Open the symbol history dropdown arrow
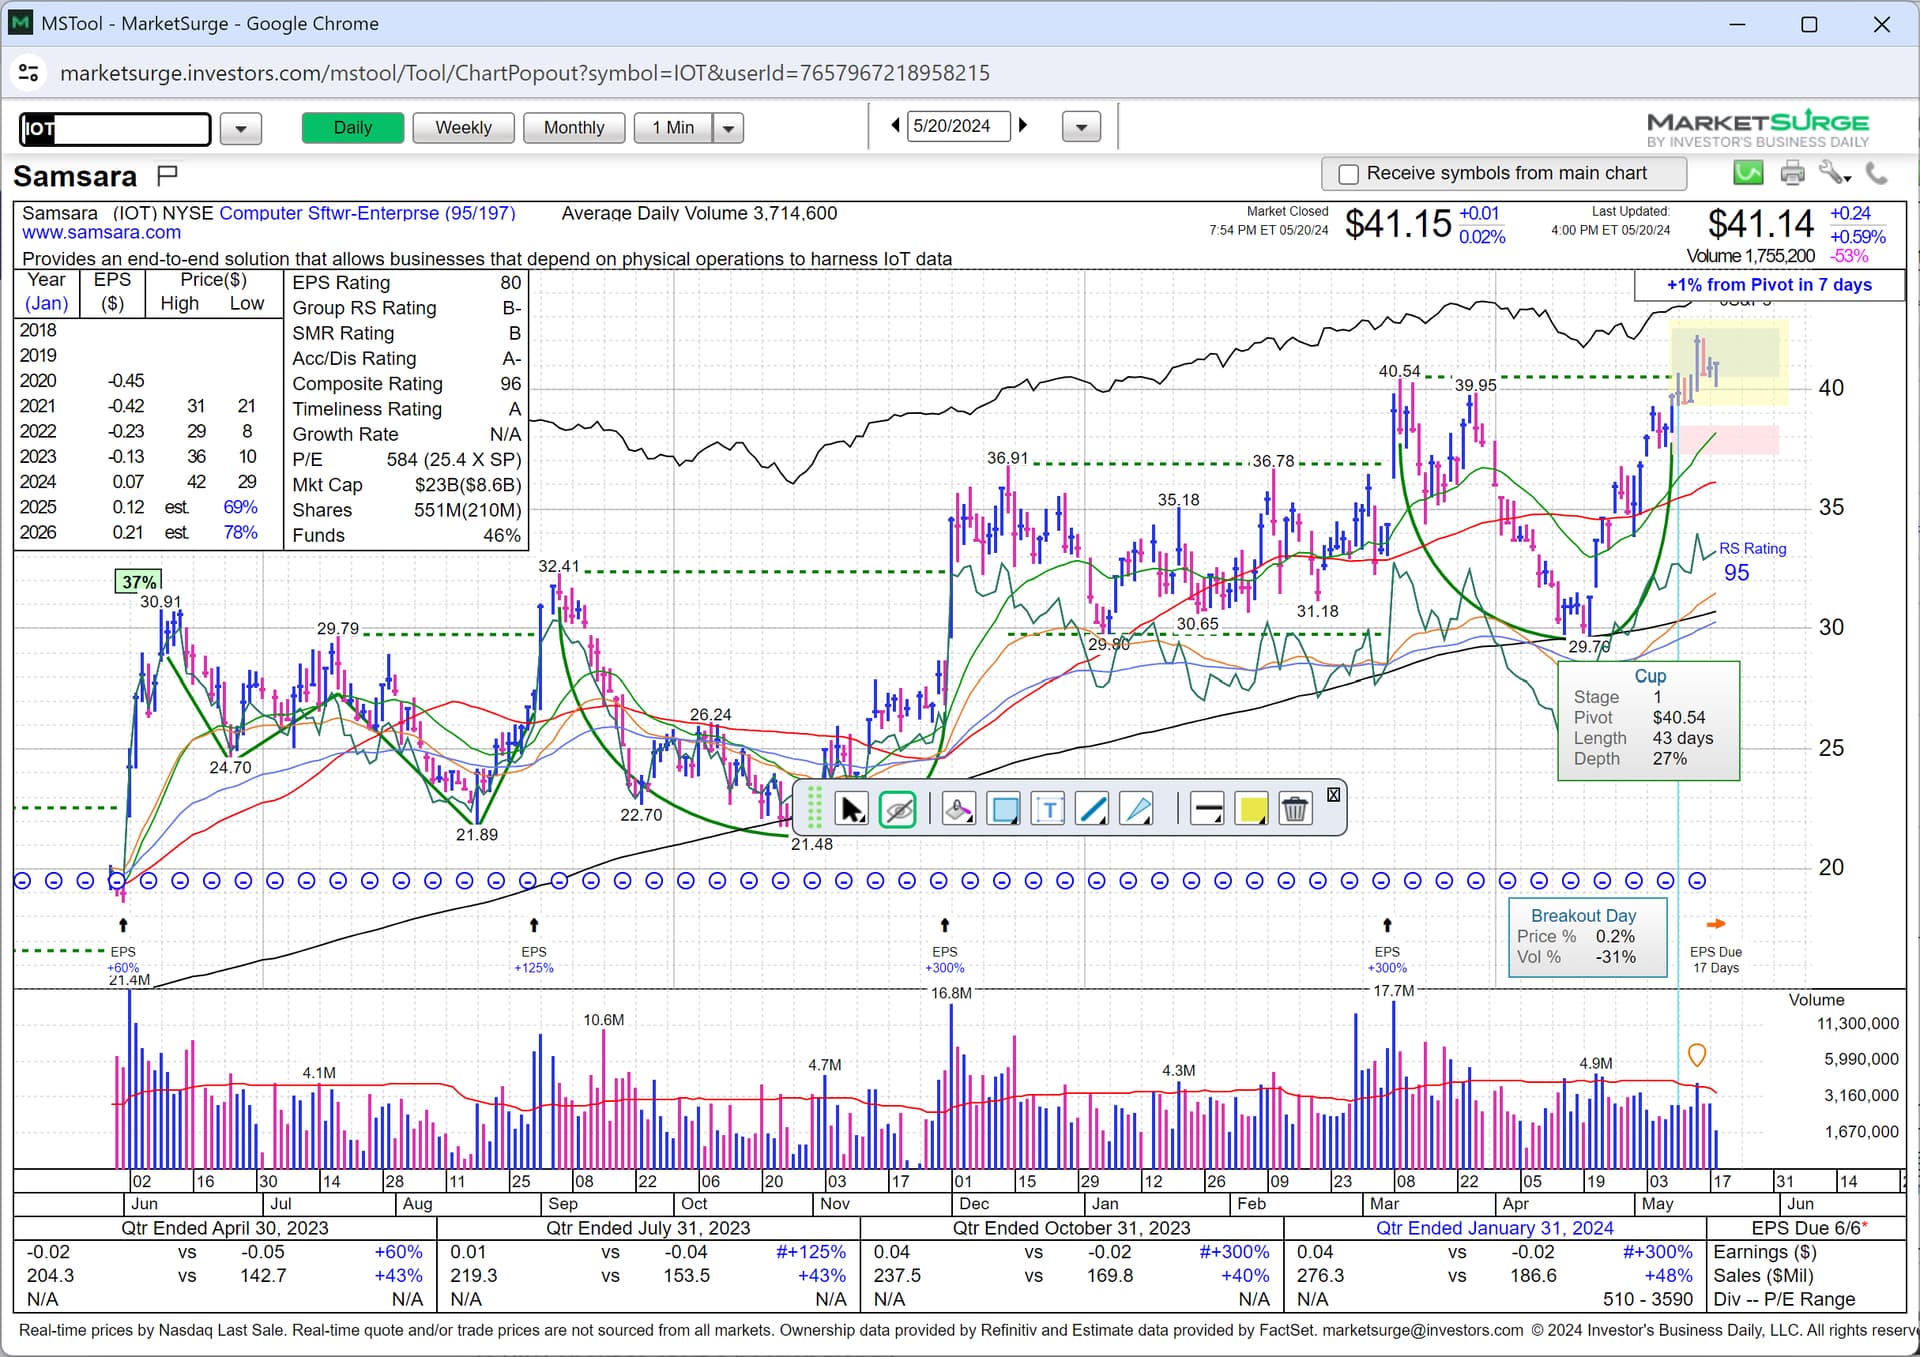Viewport: 1920px width, 1357px height. point(240,128)
